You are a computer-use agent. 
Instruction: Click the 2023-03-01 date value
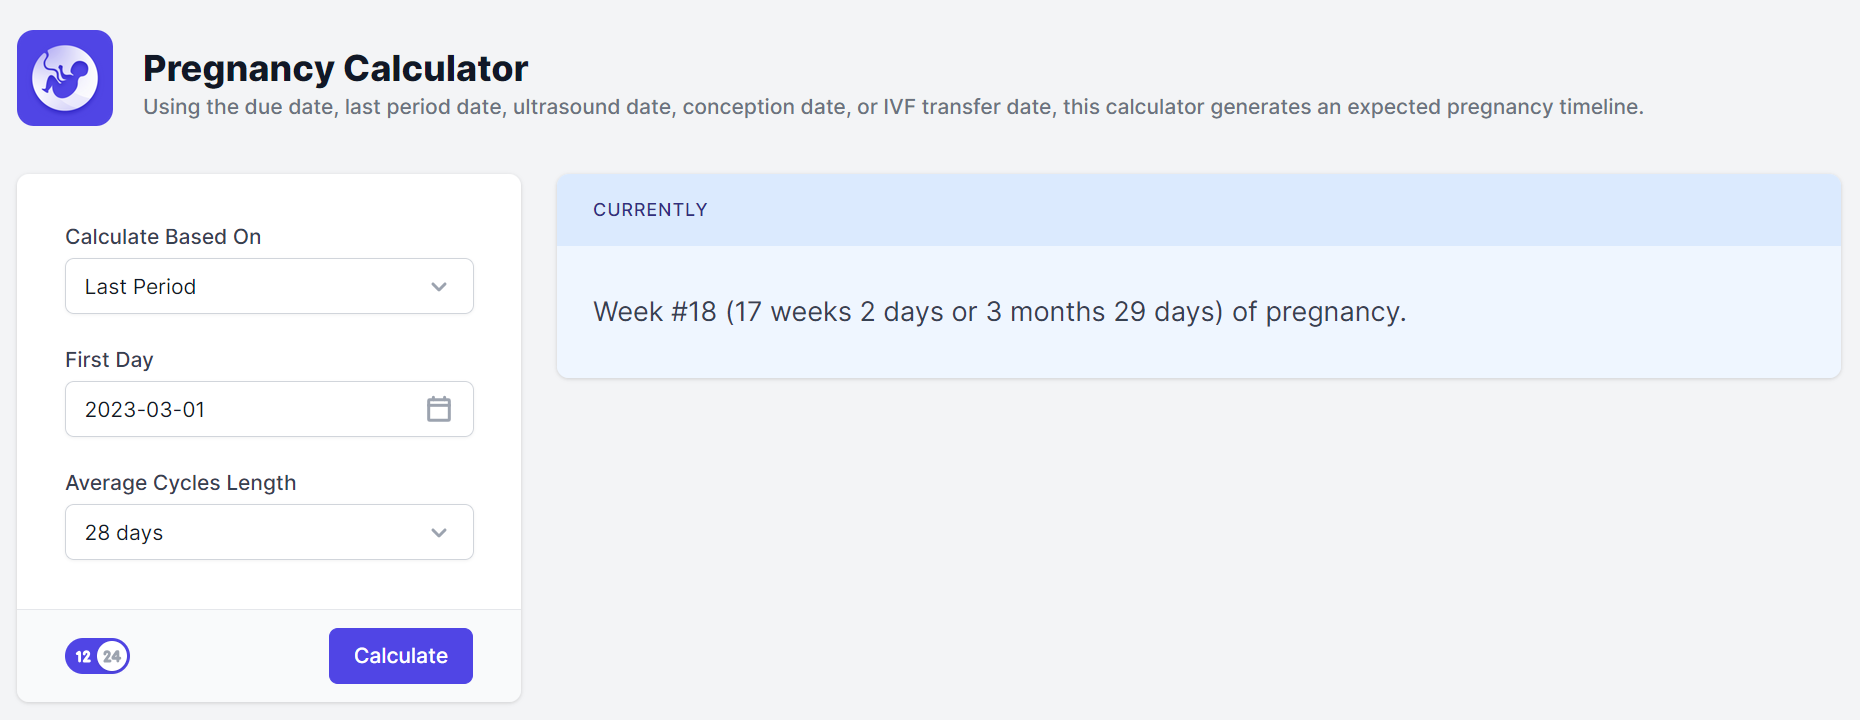pos(145,410)
